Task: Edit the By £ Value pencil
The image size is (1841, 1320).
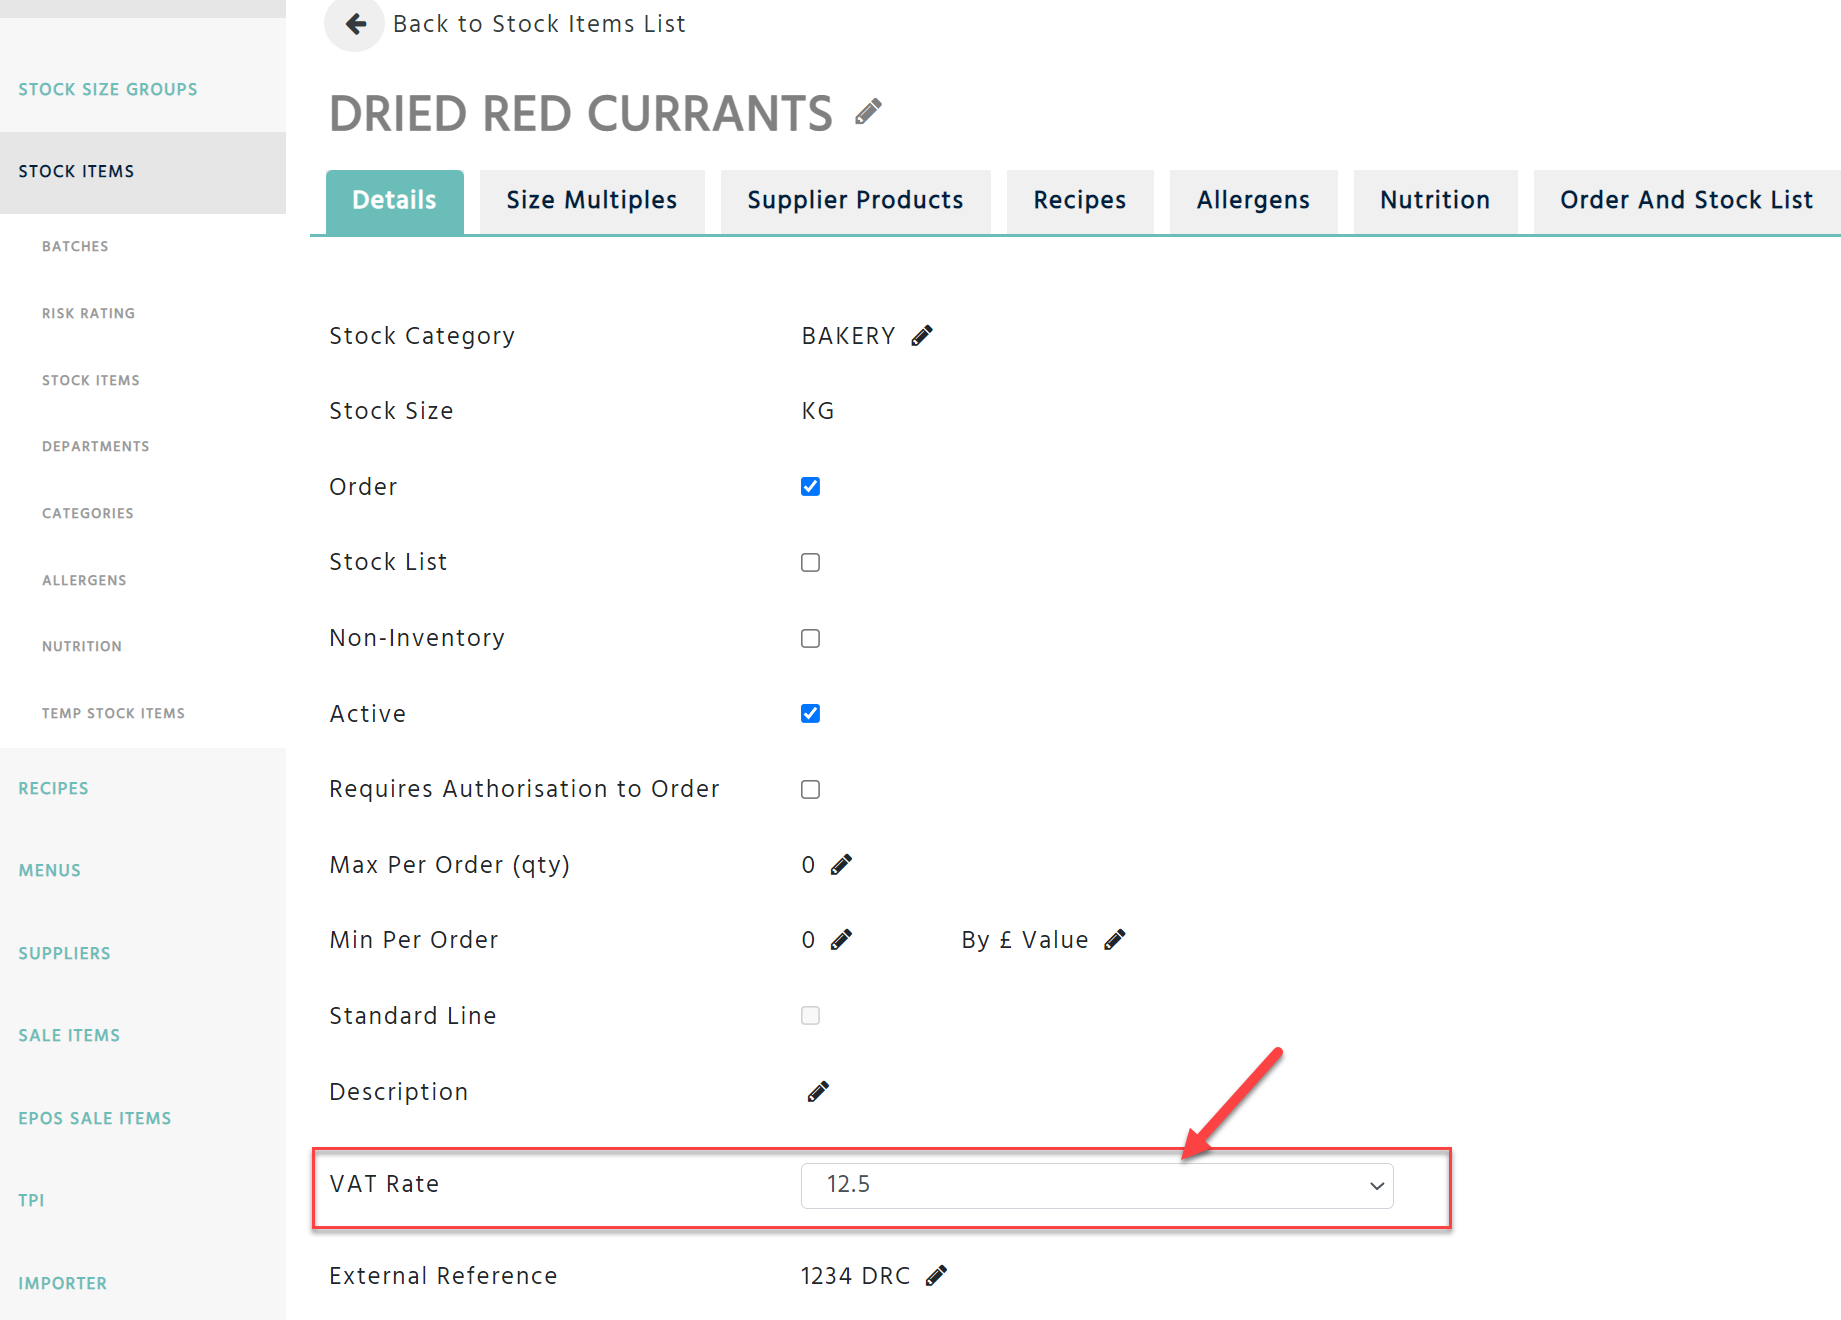Action: point(1115,940)
